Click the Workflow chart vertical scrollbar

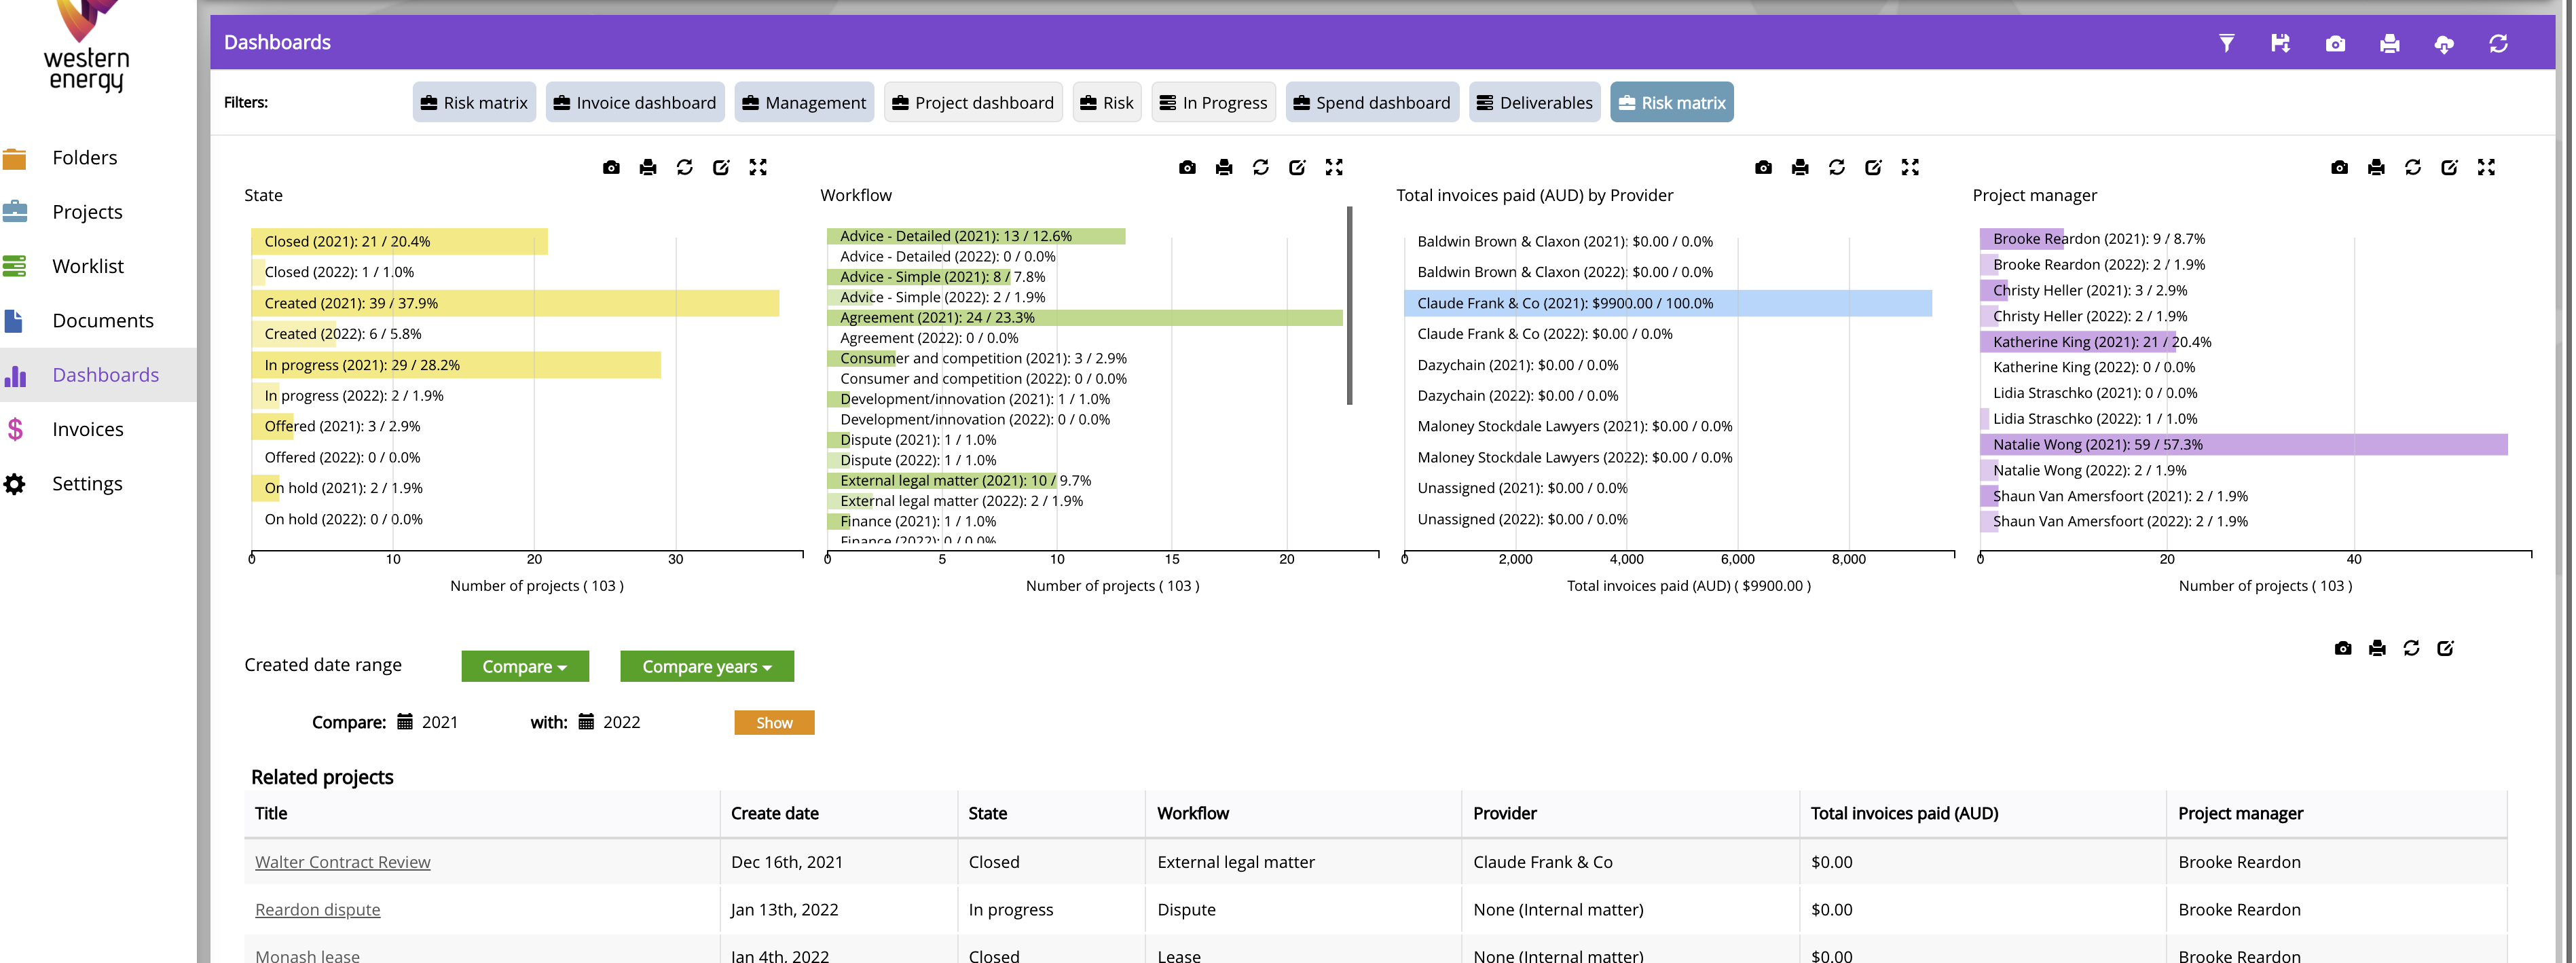point(1349,305)
